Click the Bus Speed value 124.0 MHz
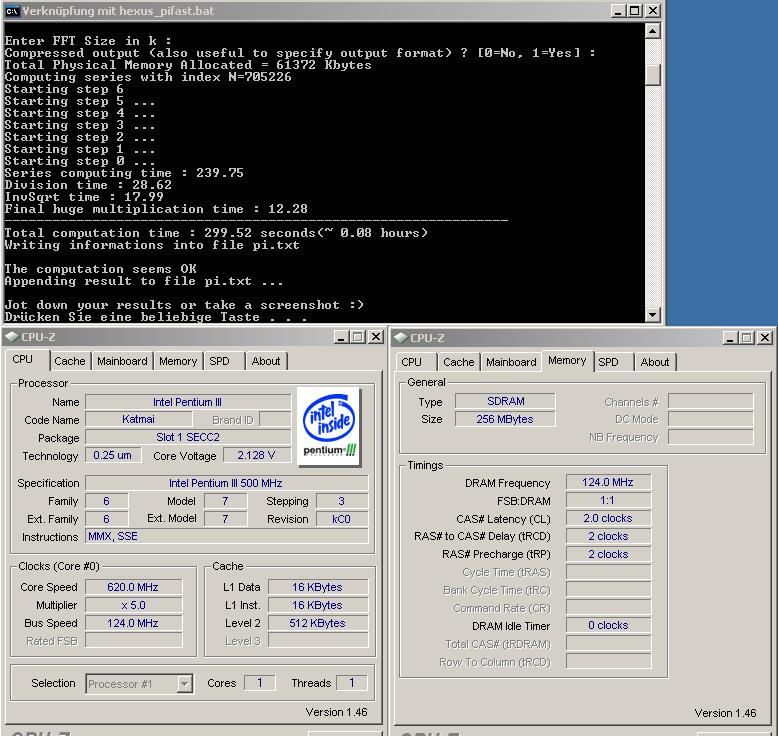This screenshot has height=736, width=778. pyautogui.click(x=133, y=623)
